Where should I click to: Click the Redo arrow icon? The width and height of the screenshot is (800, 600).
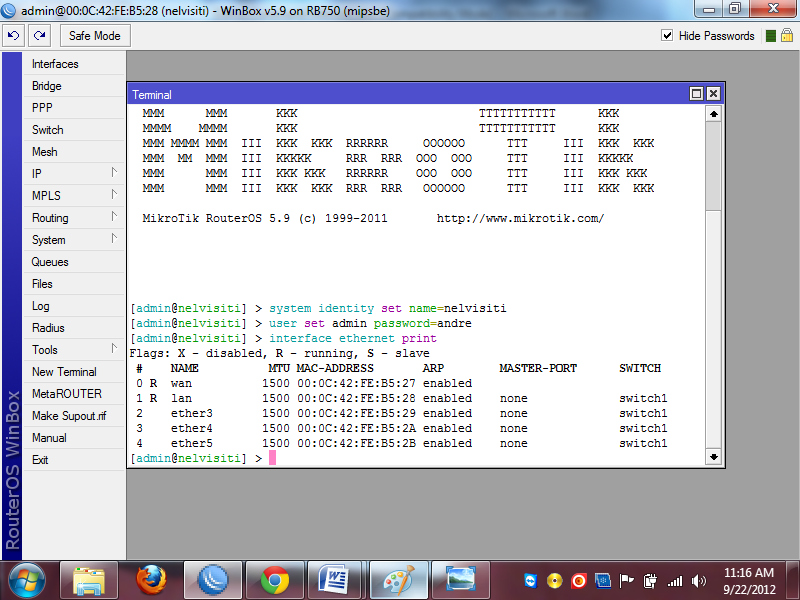coord(39,36)
